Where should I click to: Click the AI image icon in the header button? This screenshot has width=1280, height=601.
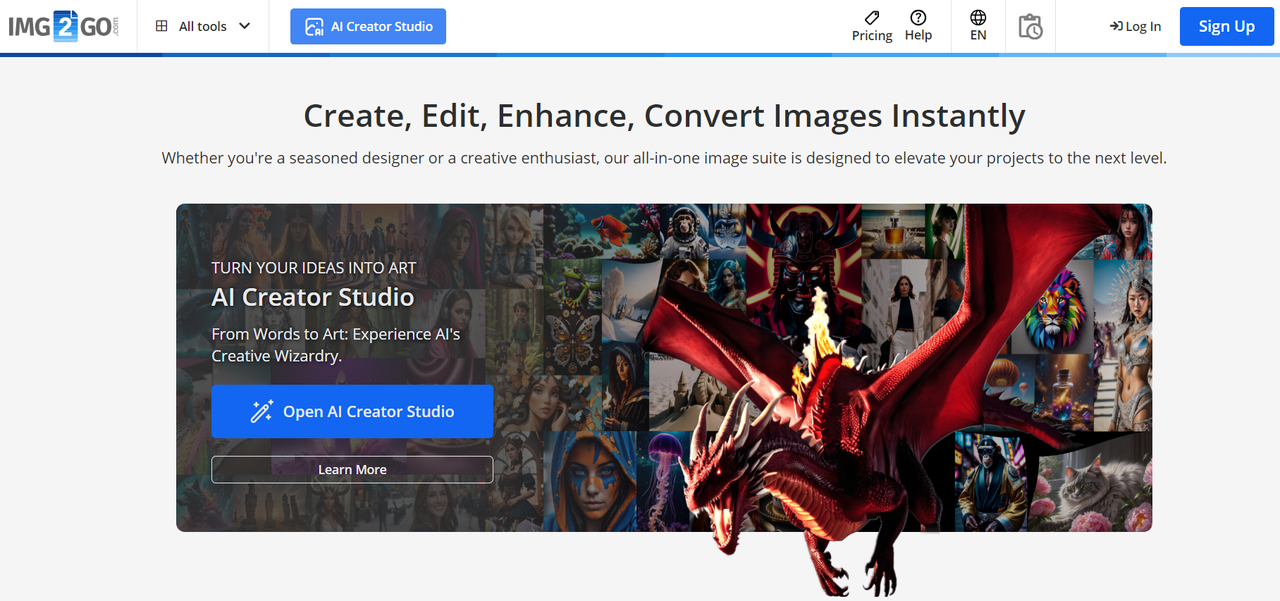coord(314,27)
